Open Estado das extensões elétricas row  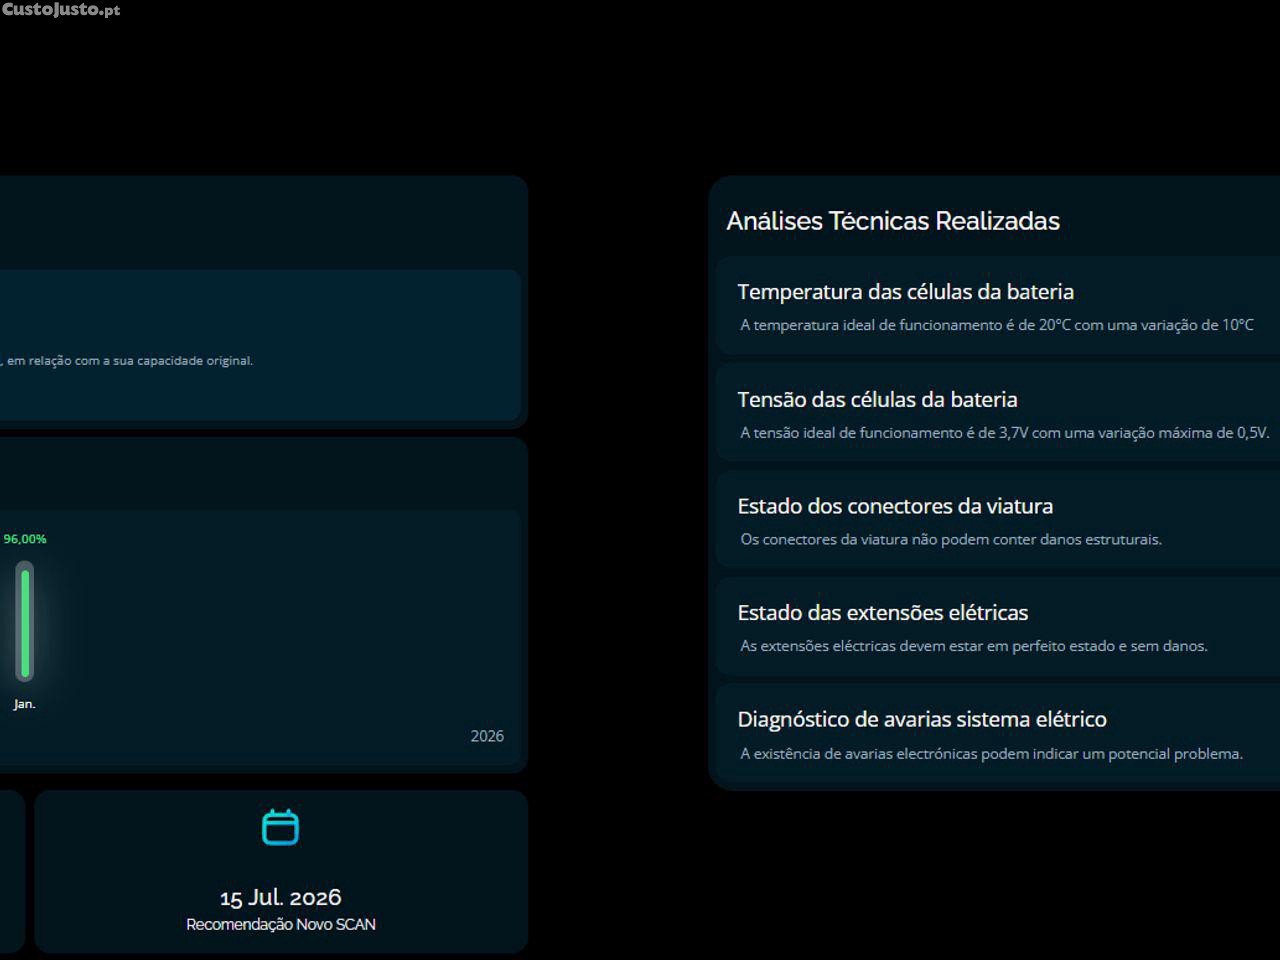coord(882,612)
